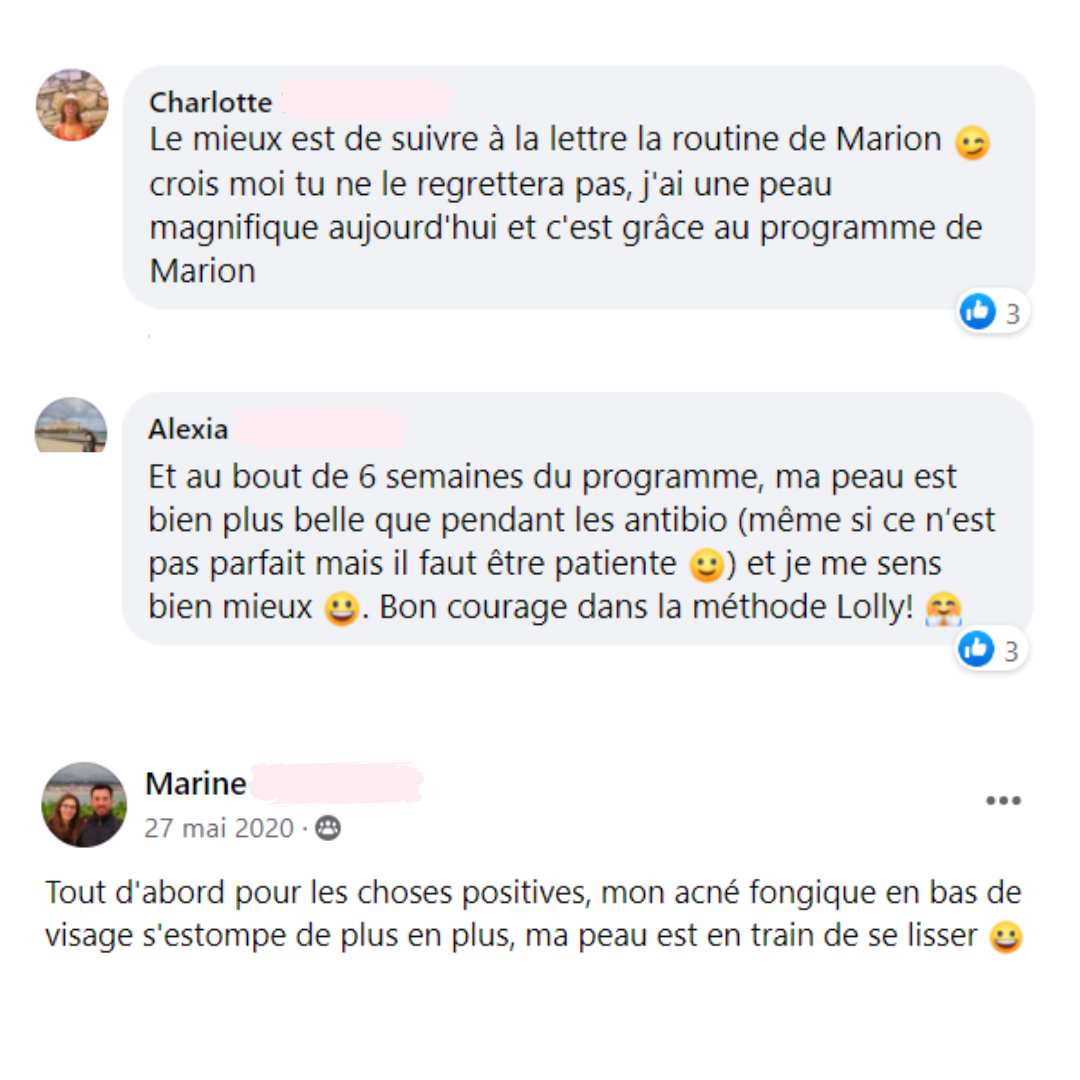Open the 27 mai 2020 post timestamp
The height and width of the screenshot is (1080, 1080).
[219, 828]
